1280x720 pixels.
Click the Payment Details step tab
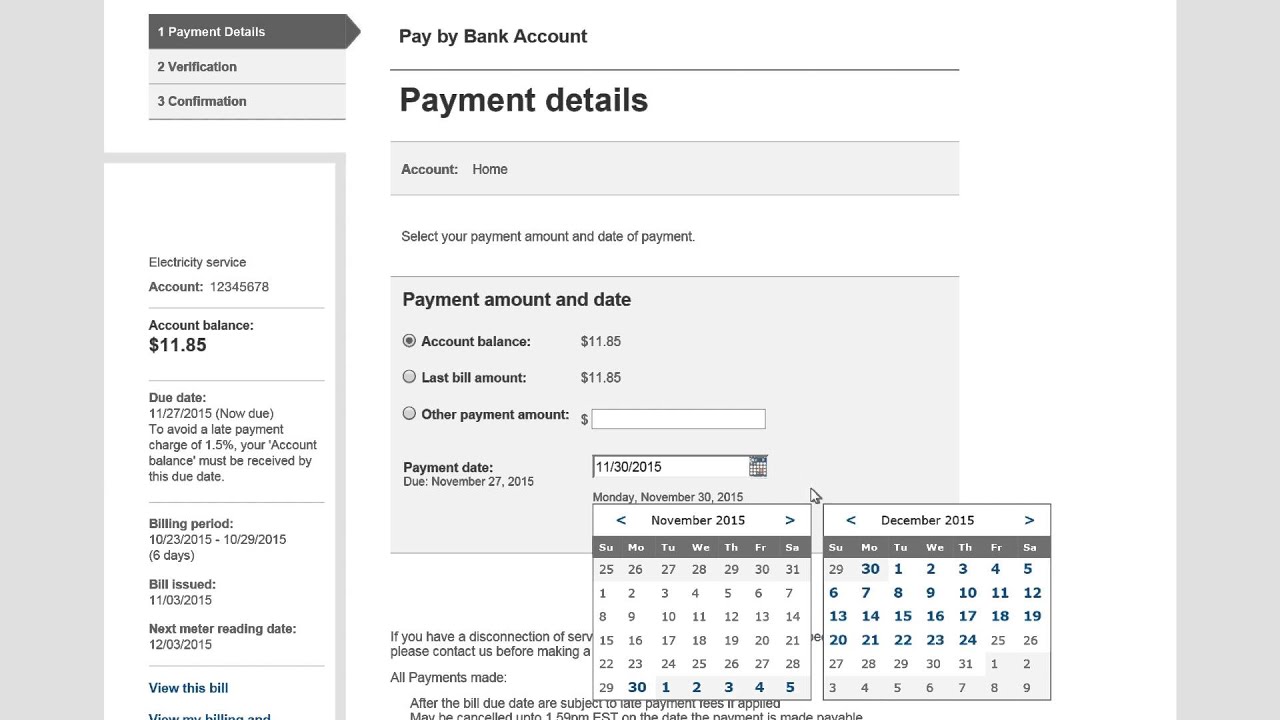pyautogui.click(x=247, y=32)
